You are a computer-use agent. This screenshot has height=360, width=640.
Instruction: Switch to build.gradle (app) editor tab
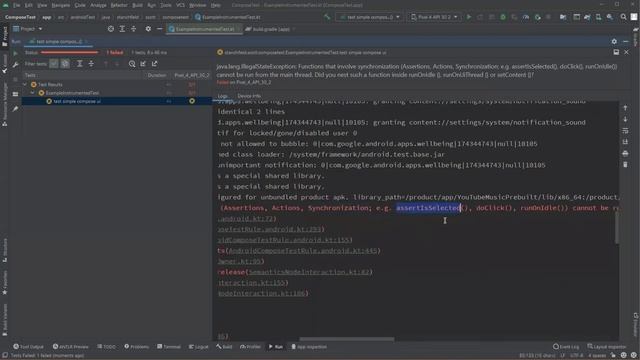click(x=270, y=29)
